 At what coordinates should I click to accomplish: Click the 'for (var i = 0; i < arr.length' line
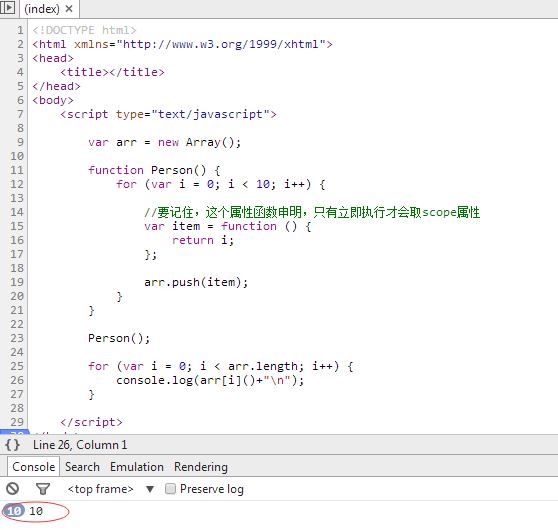(x=221, y=366)
